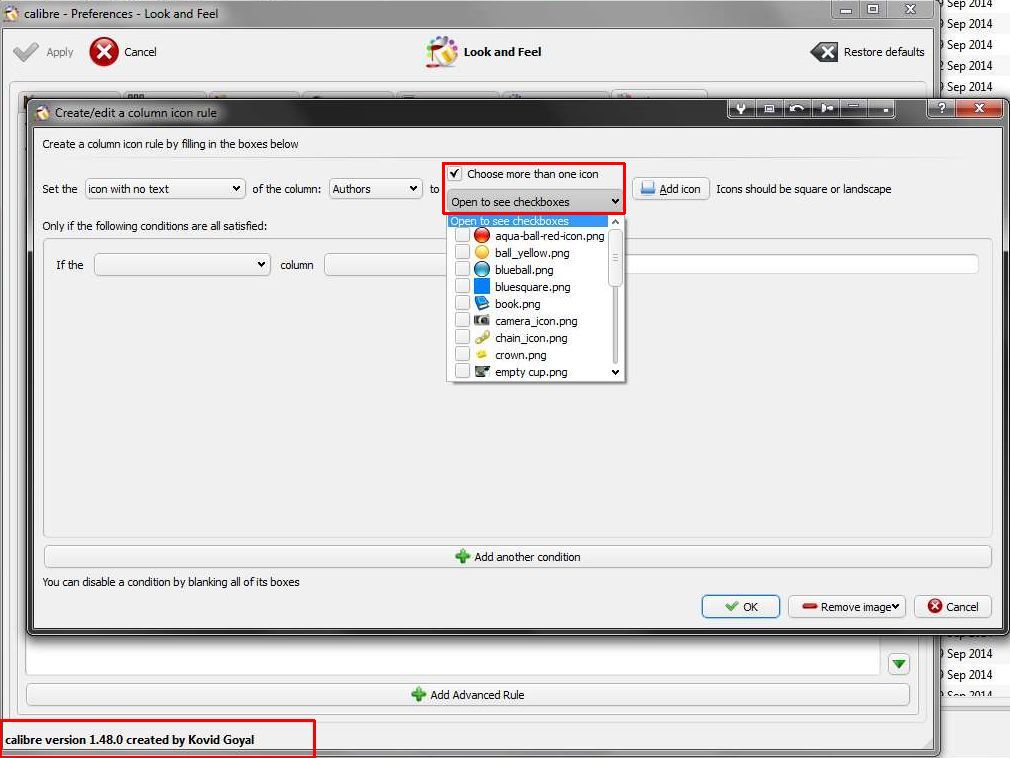1010x758 pixels.
Task: Click Restore defaults text in Preferences window
Action: tap(884, 52)
